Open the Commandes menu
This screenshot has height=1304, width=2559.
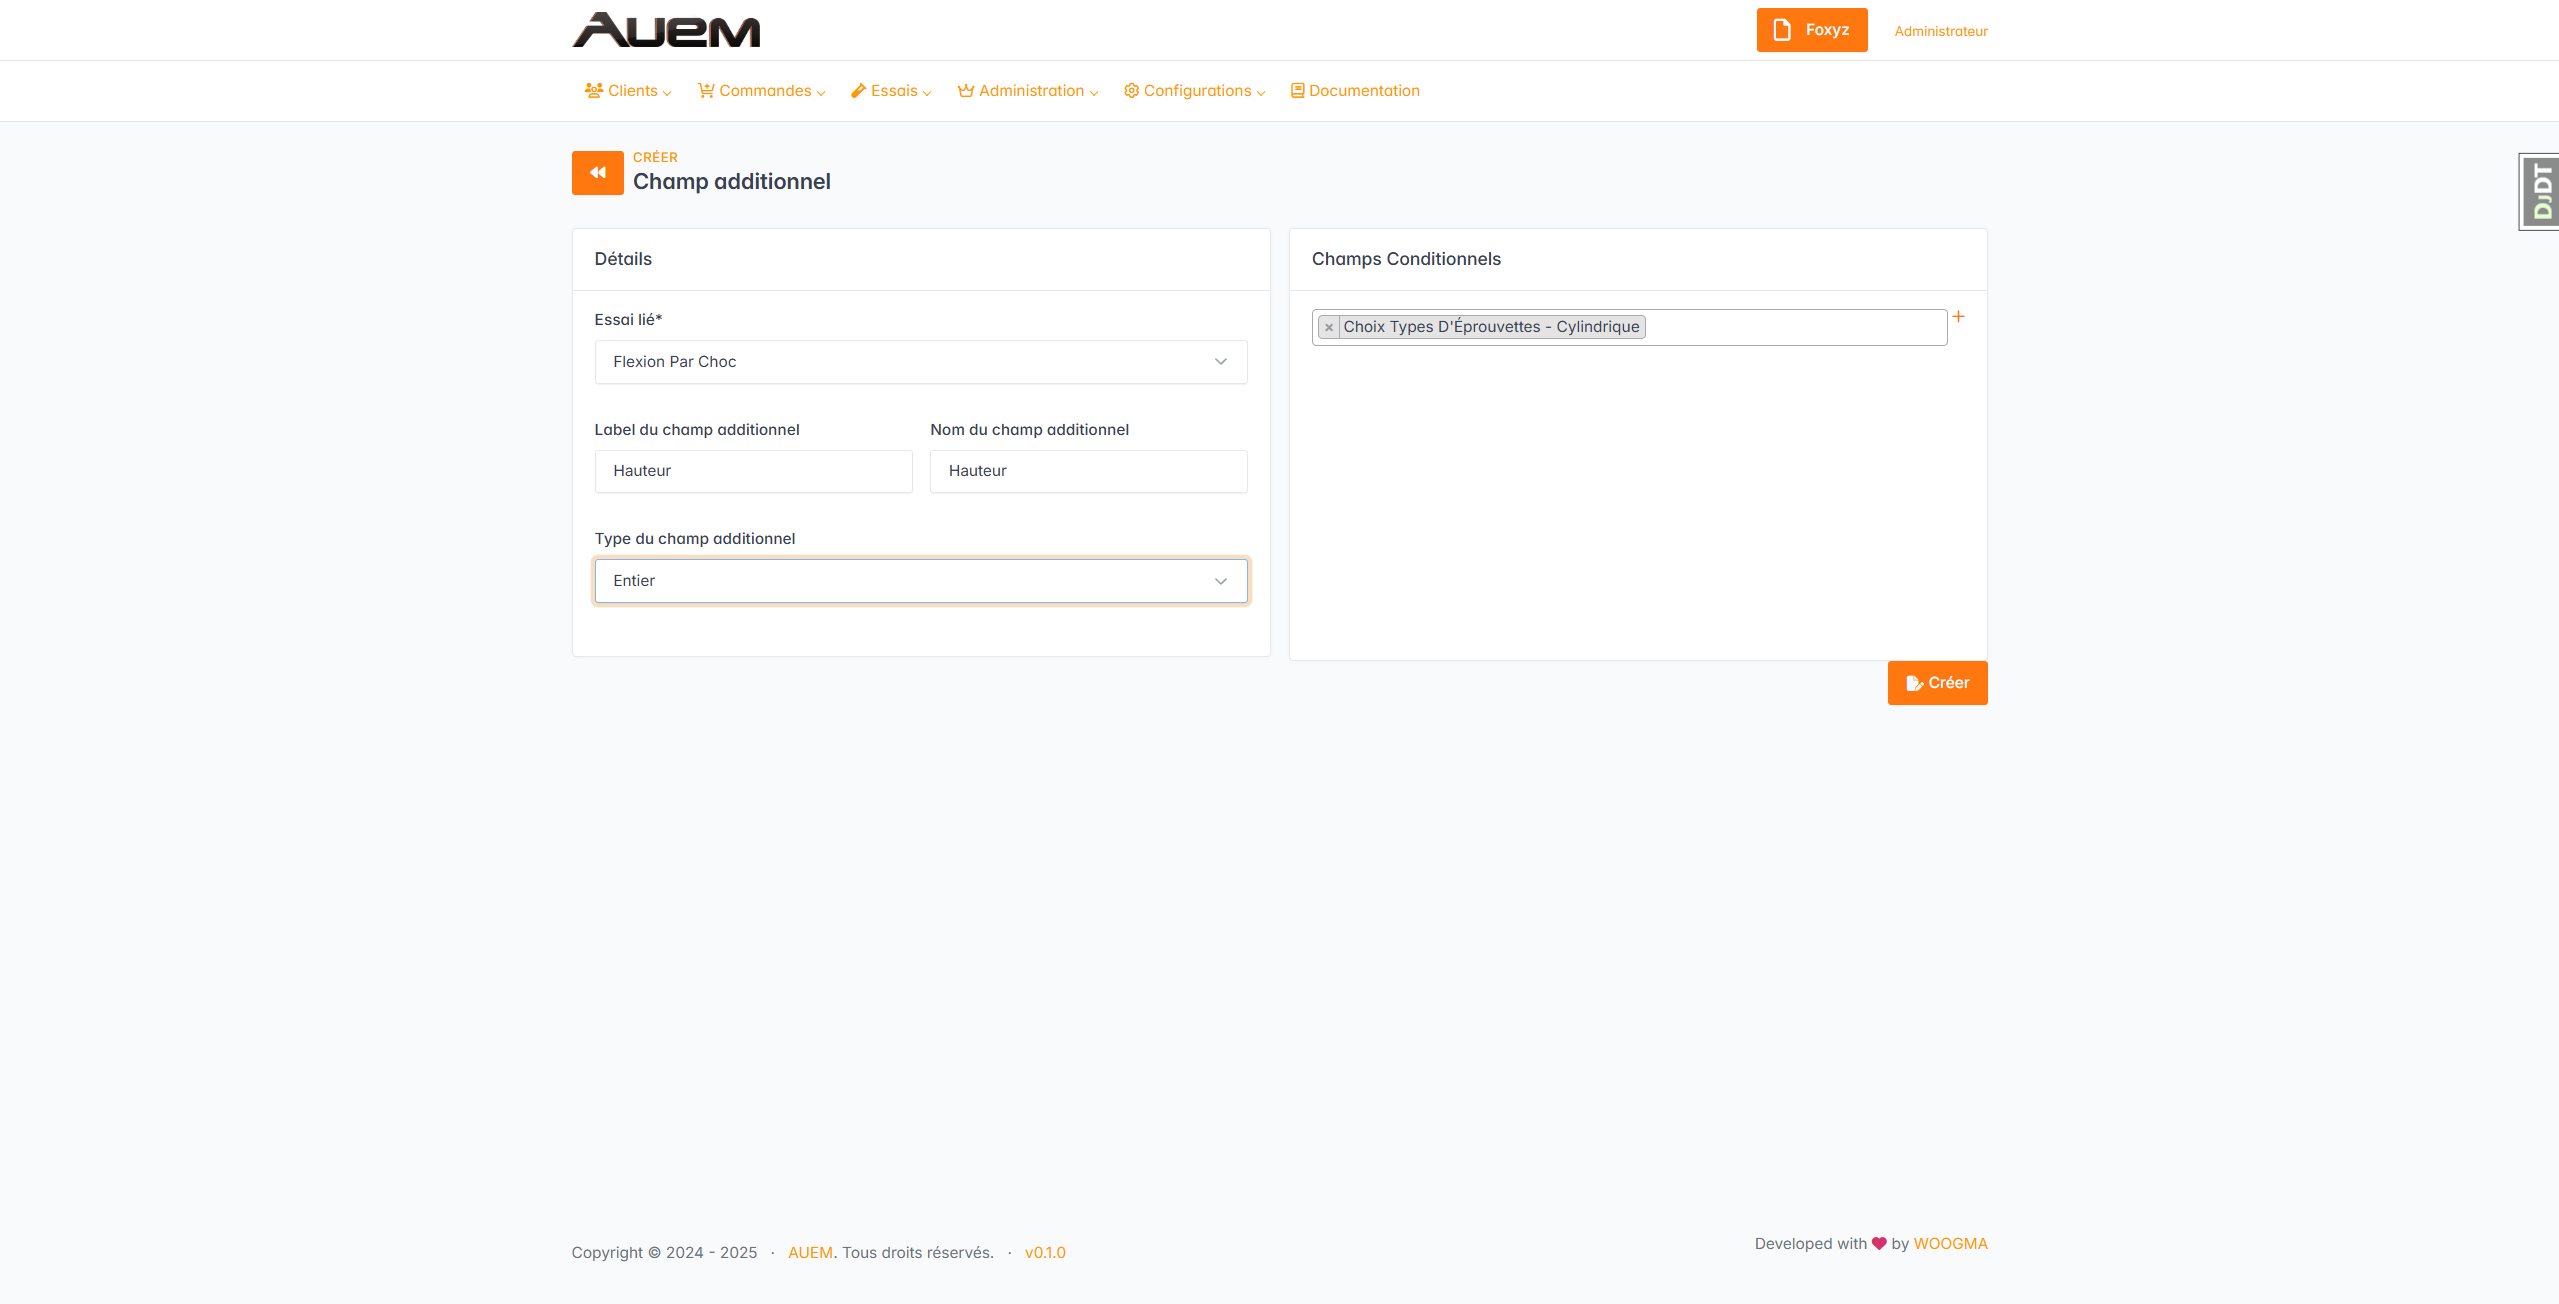click(x=762, y=91)
